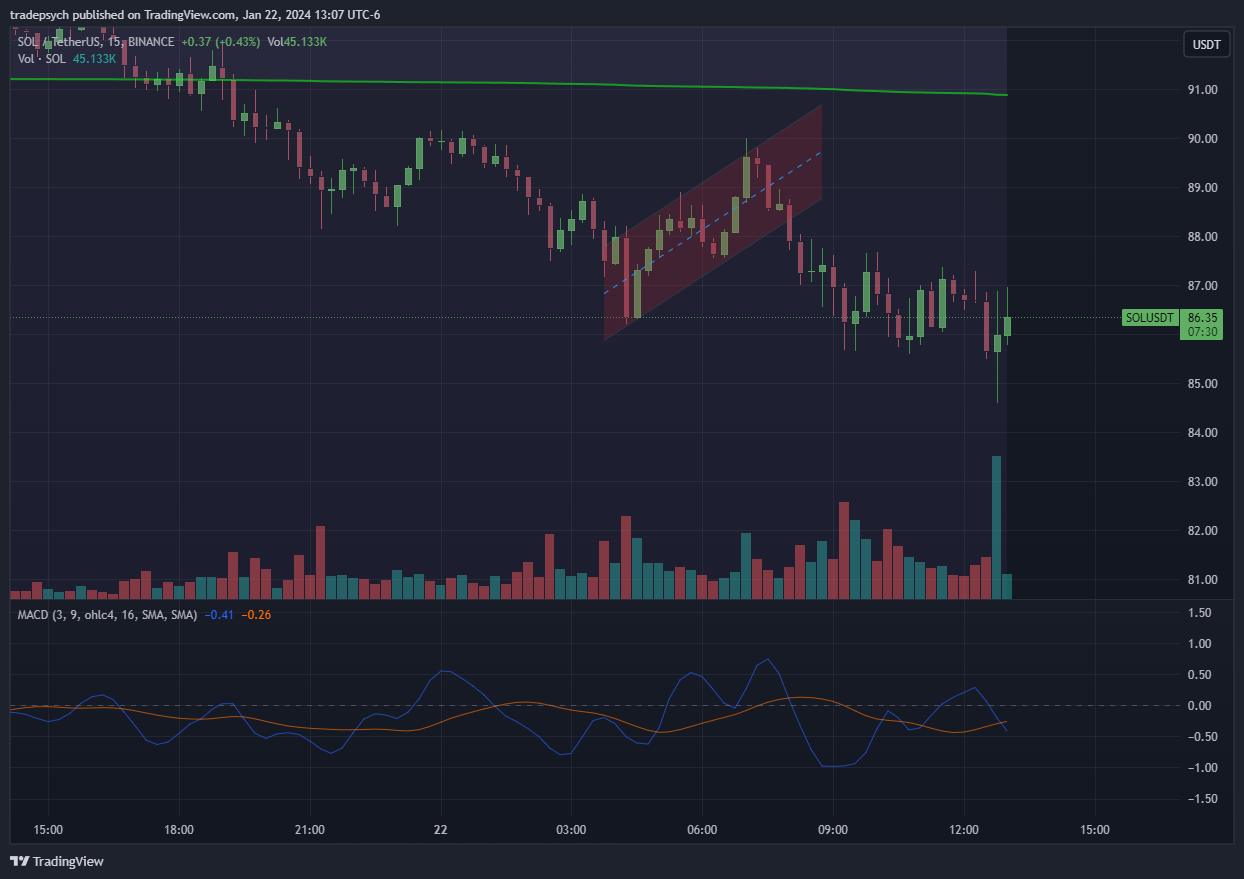Click the 12:00 time axis label
Screen dimensions: 1244x879
(964, 830)
